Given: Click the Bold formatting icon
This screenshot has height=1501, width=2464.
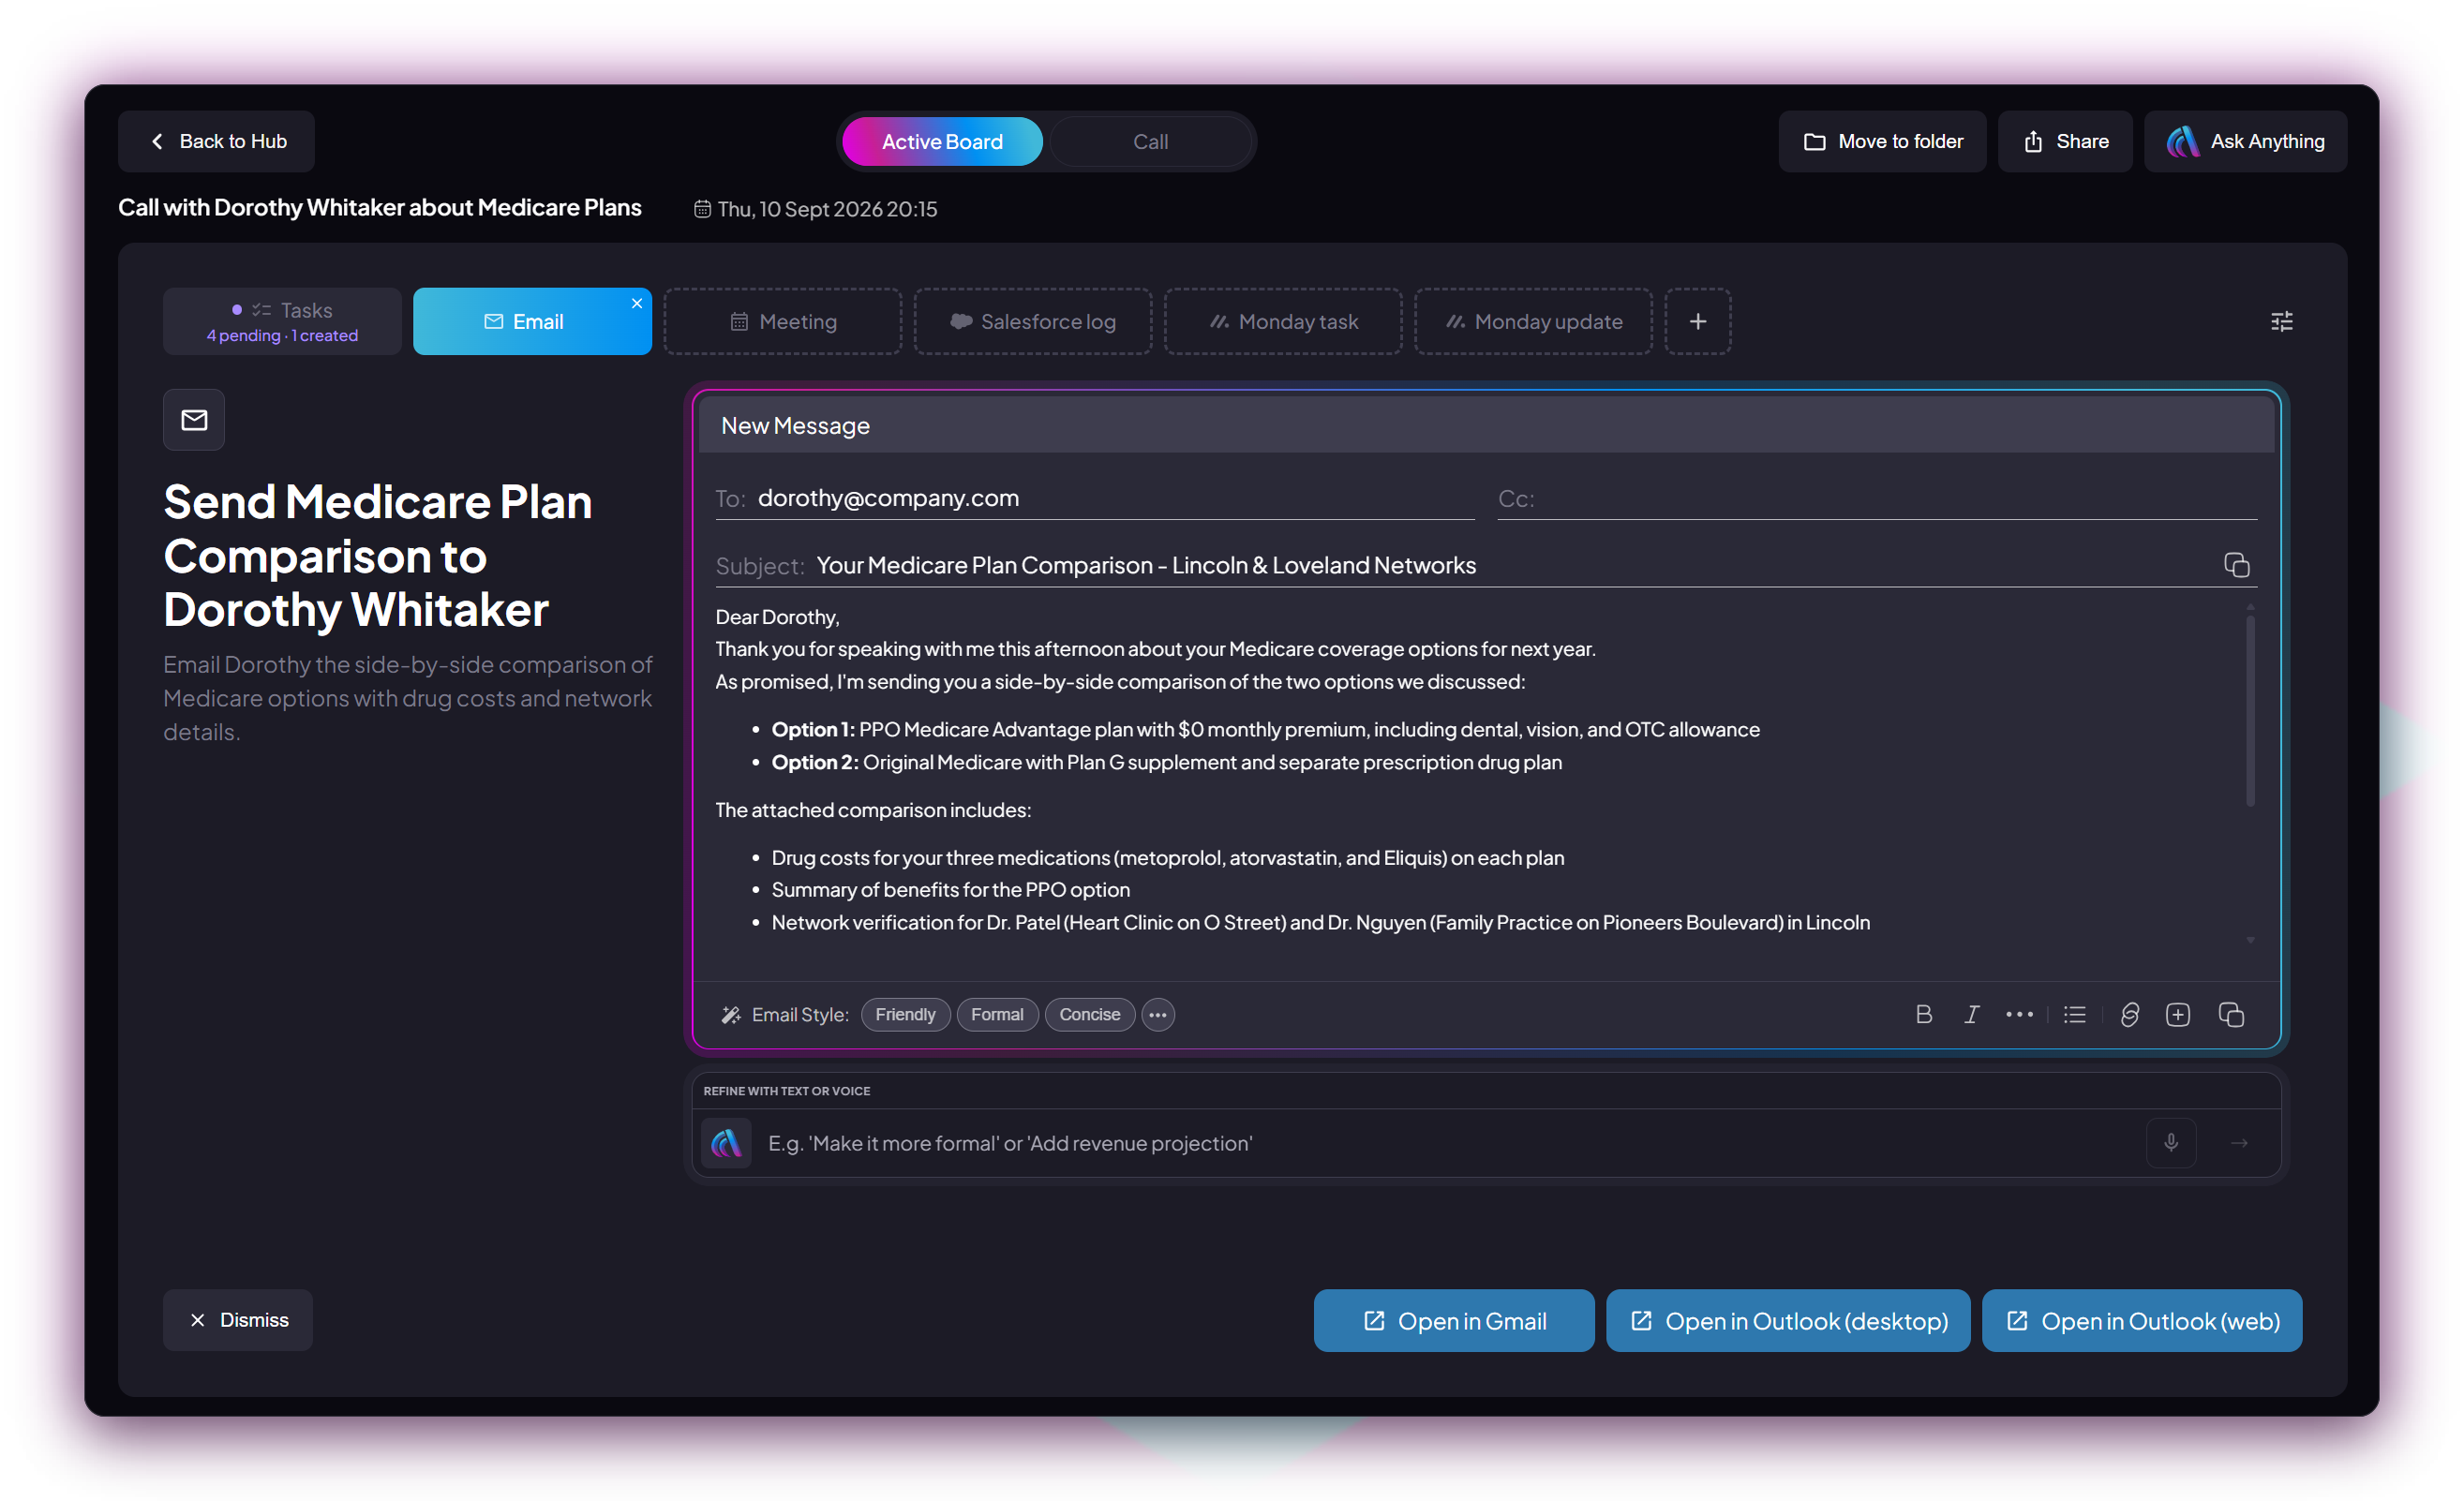Looking at the screenshot, I should 1923,1014.
